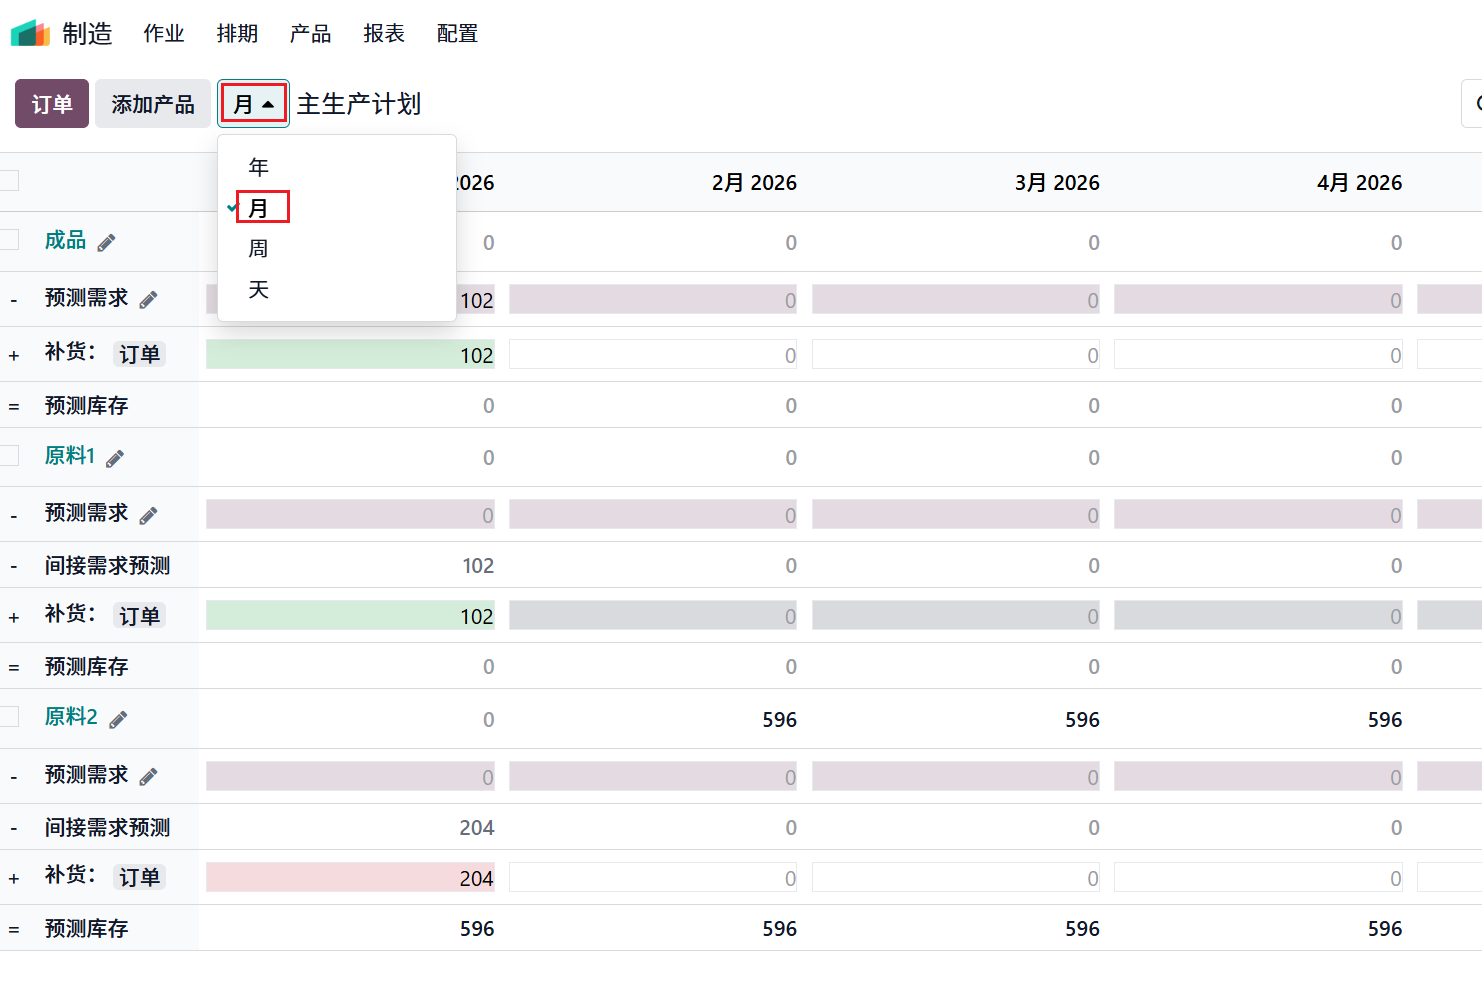Click the Odoo Manufacturing app logo
This screenshot has width=1482, height=988.
[30, 33]
